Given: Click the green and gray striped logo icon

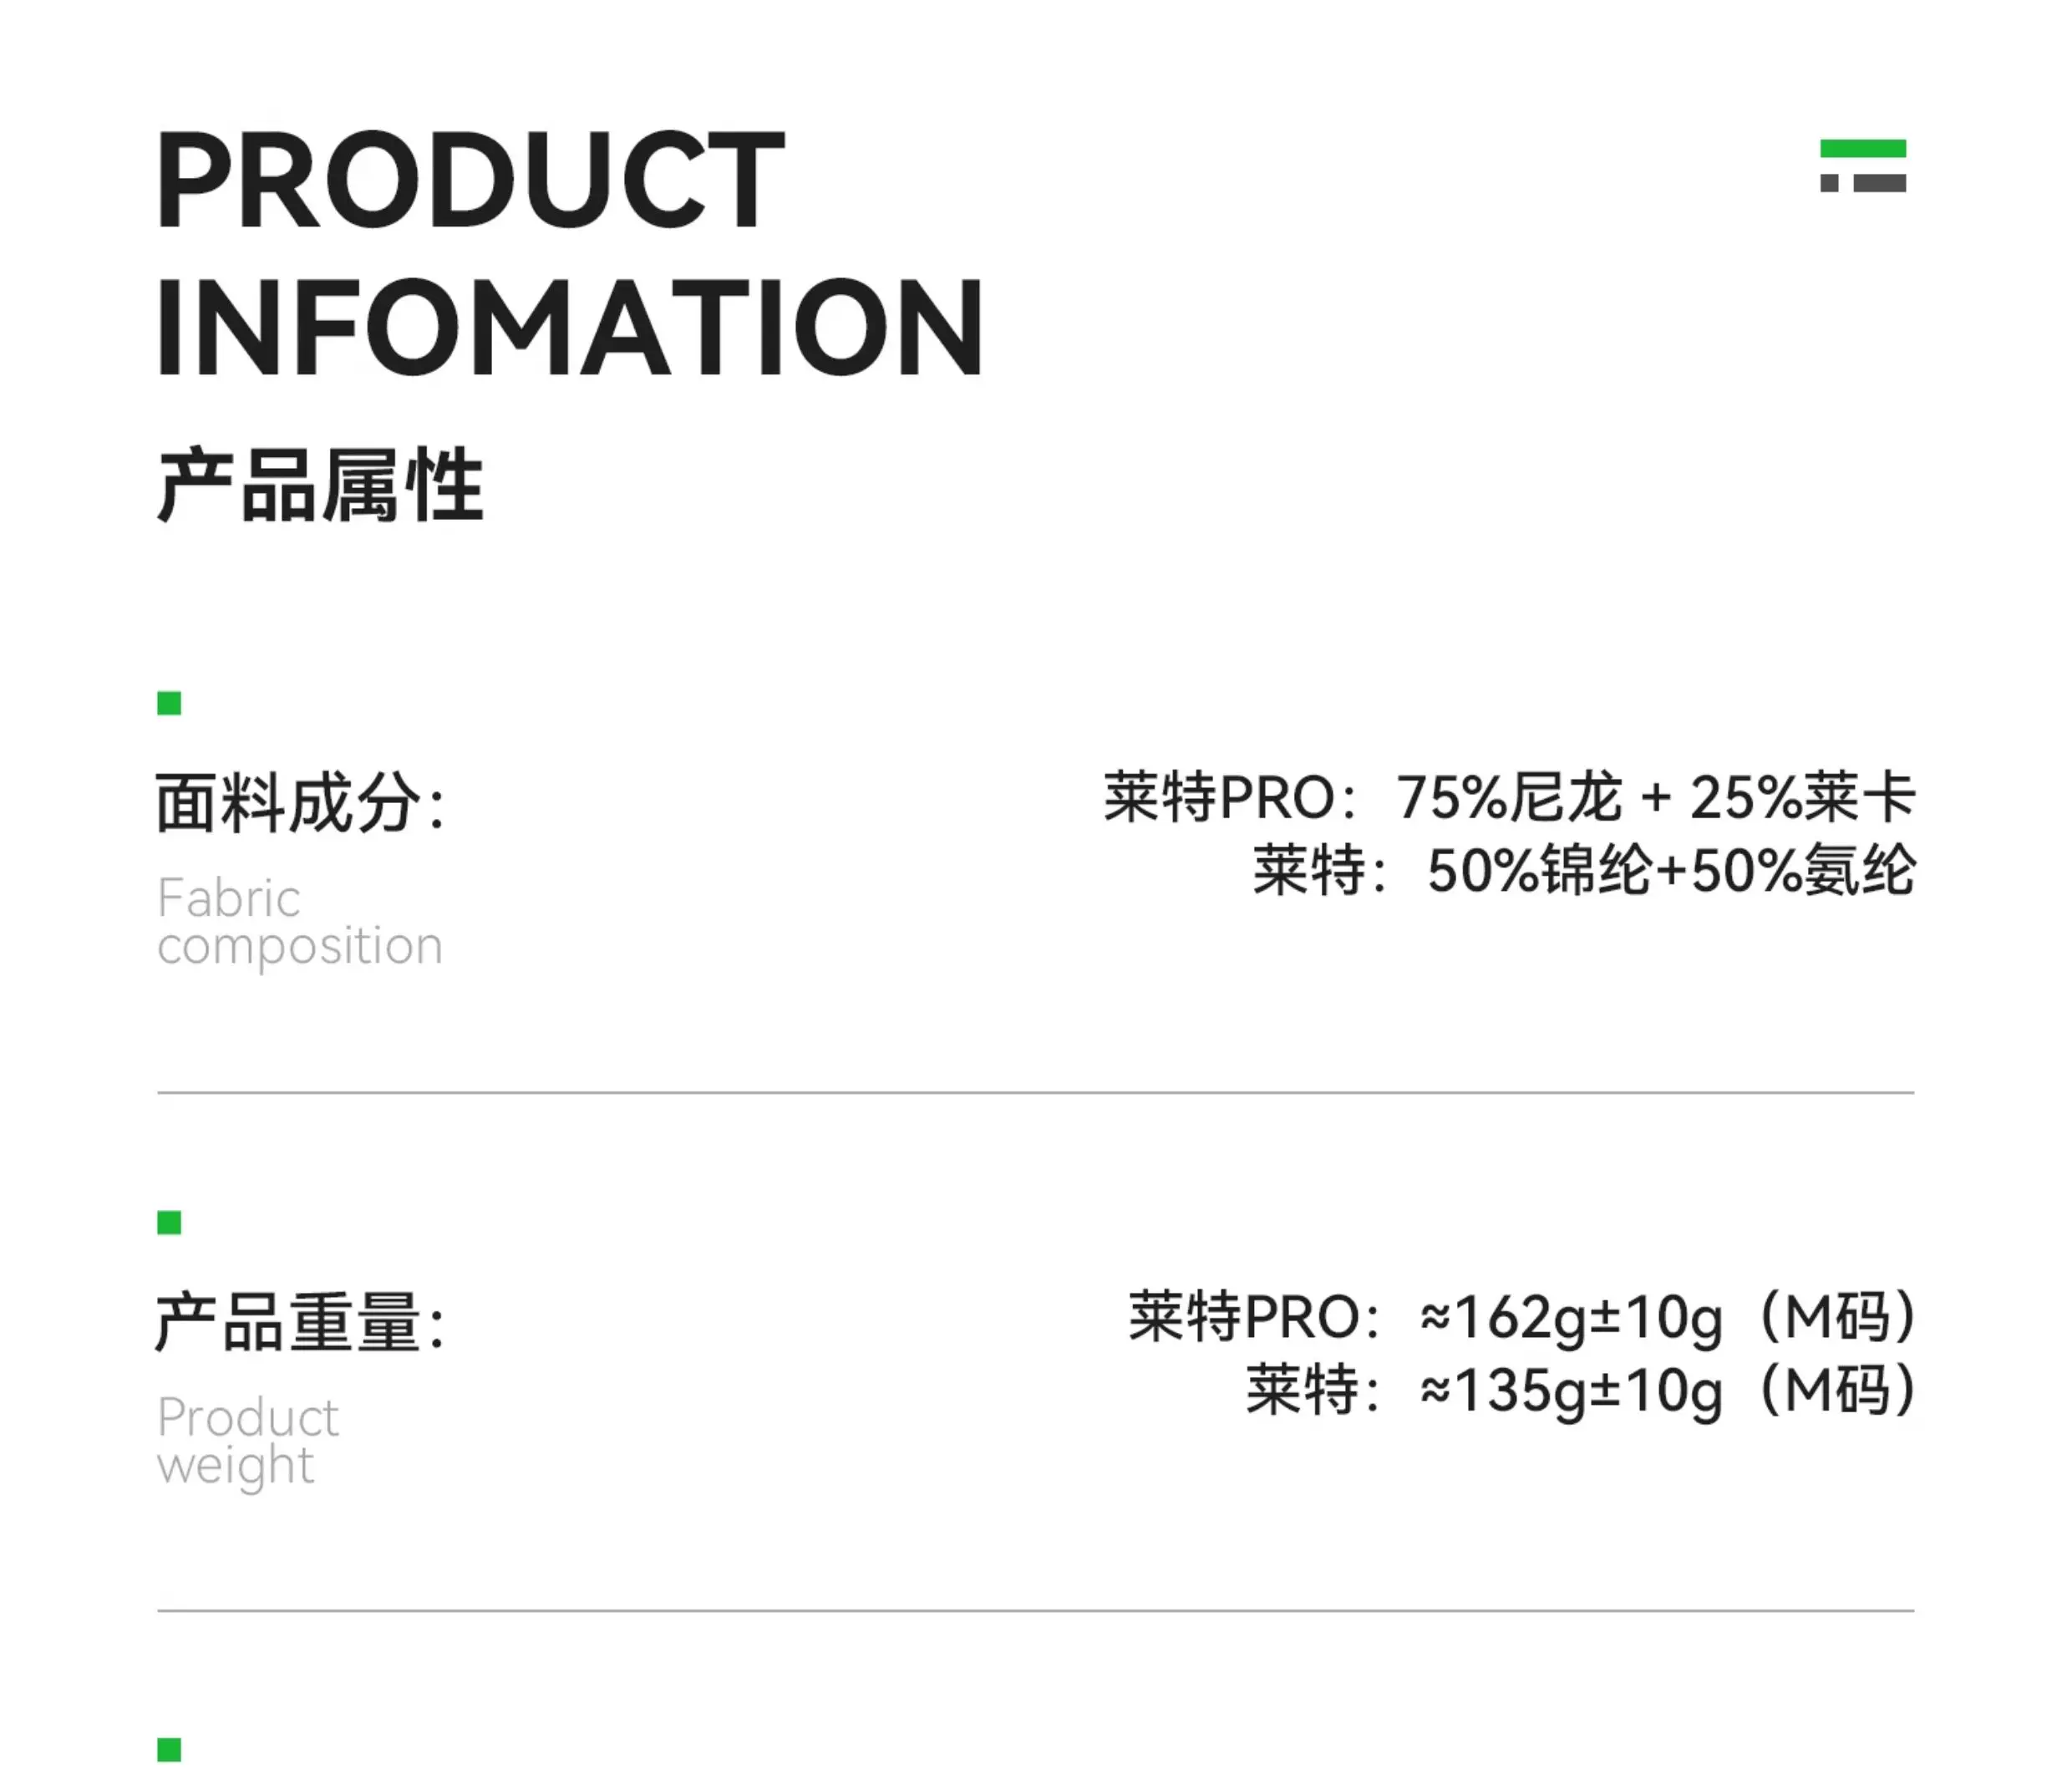Looking at the screenshot, I should click(1862, 166).
